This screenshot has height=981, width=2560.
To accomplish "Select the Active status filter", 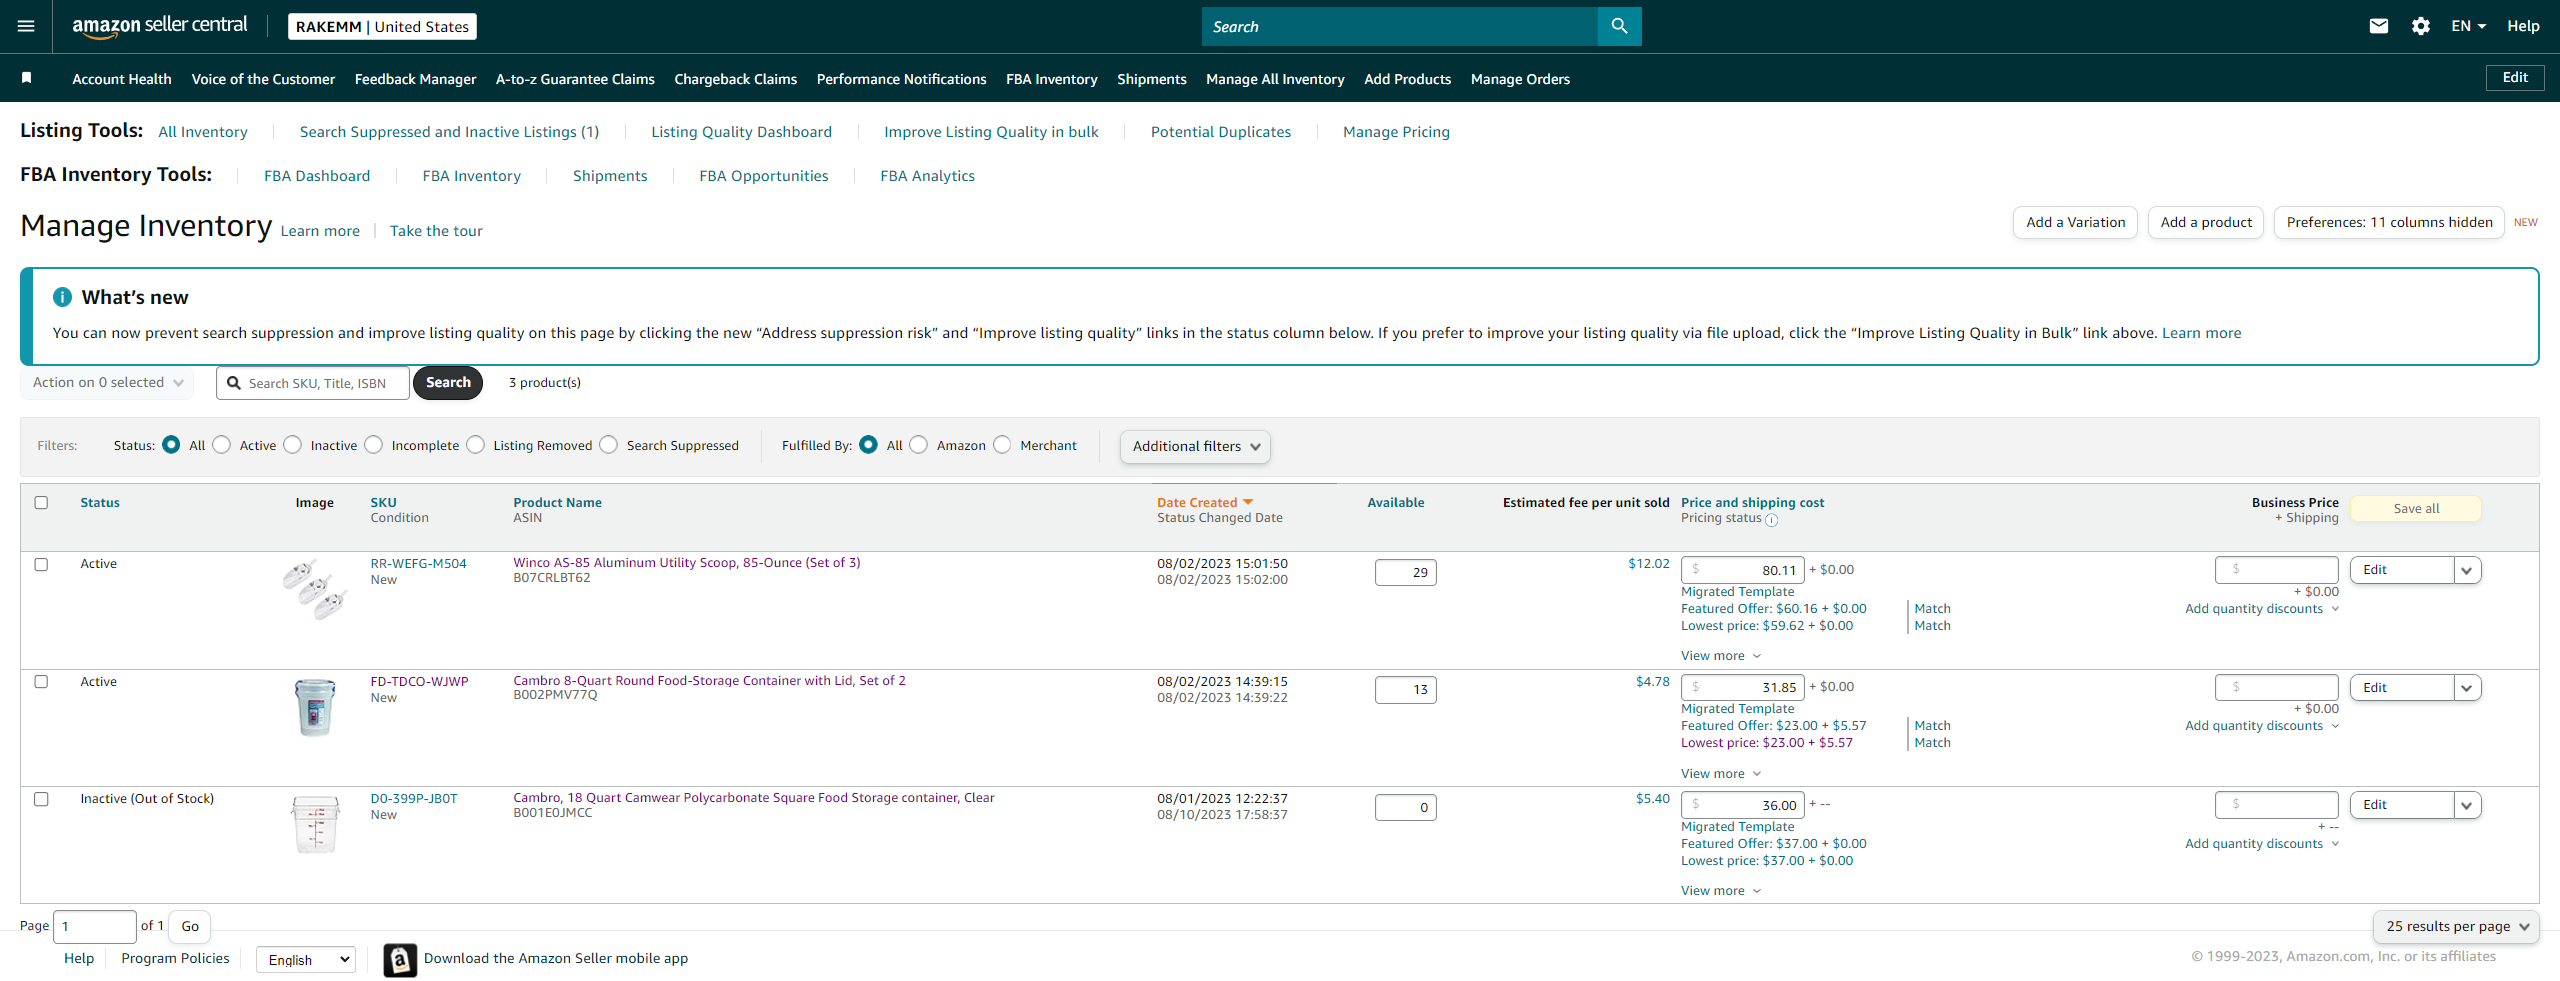I will [x=222, y=445].
